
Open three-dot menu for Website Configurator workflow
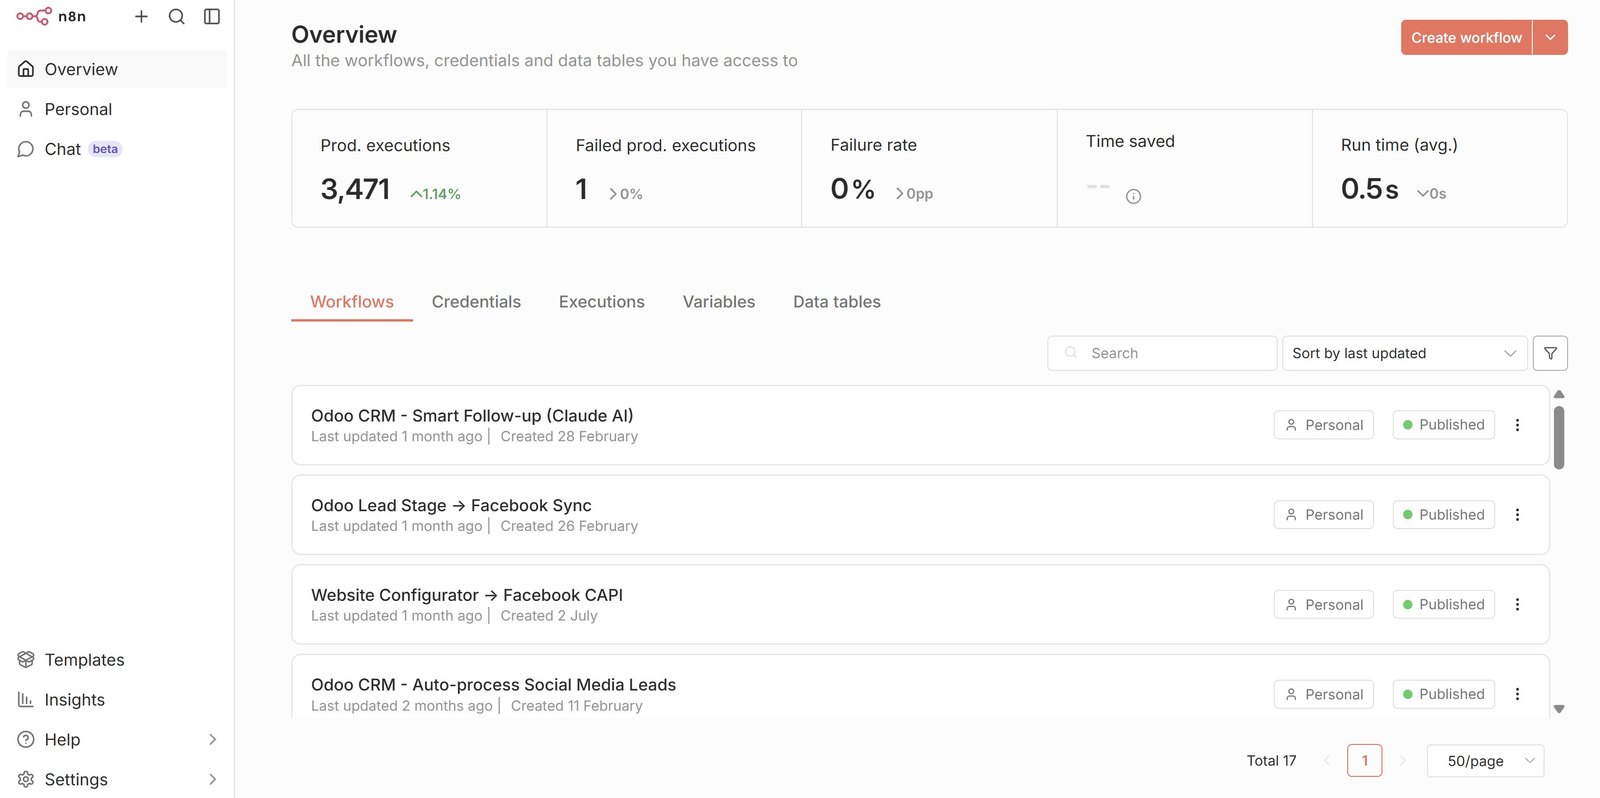click(1517, 604)
